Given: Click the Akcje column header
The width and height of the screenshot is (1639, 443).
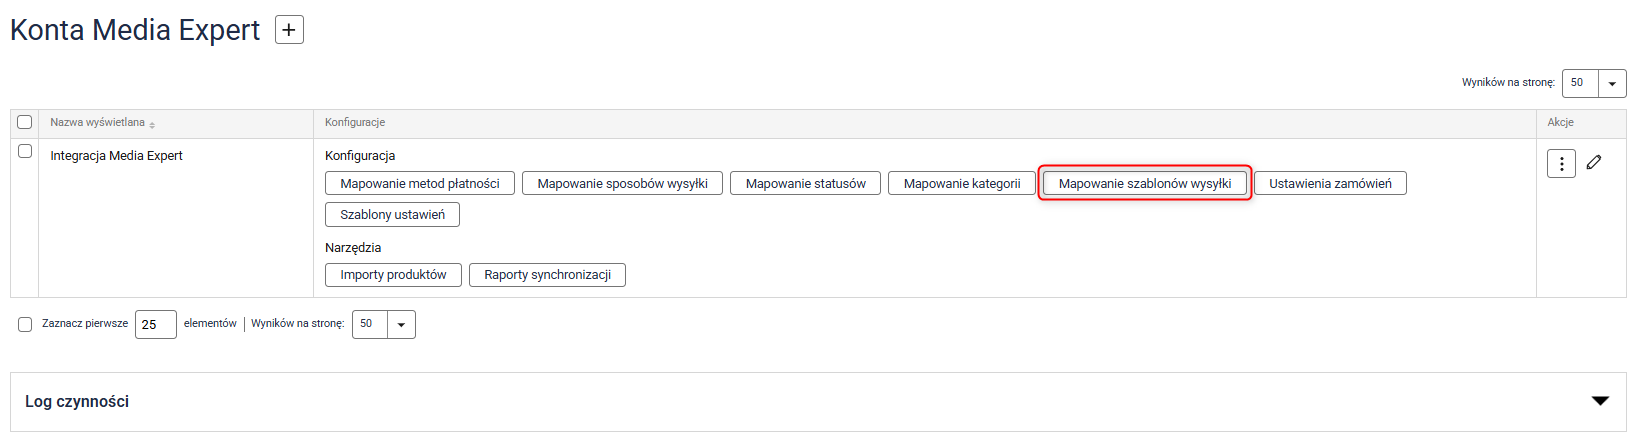Looking at the screenshot, I should (x=1561, y=122).
